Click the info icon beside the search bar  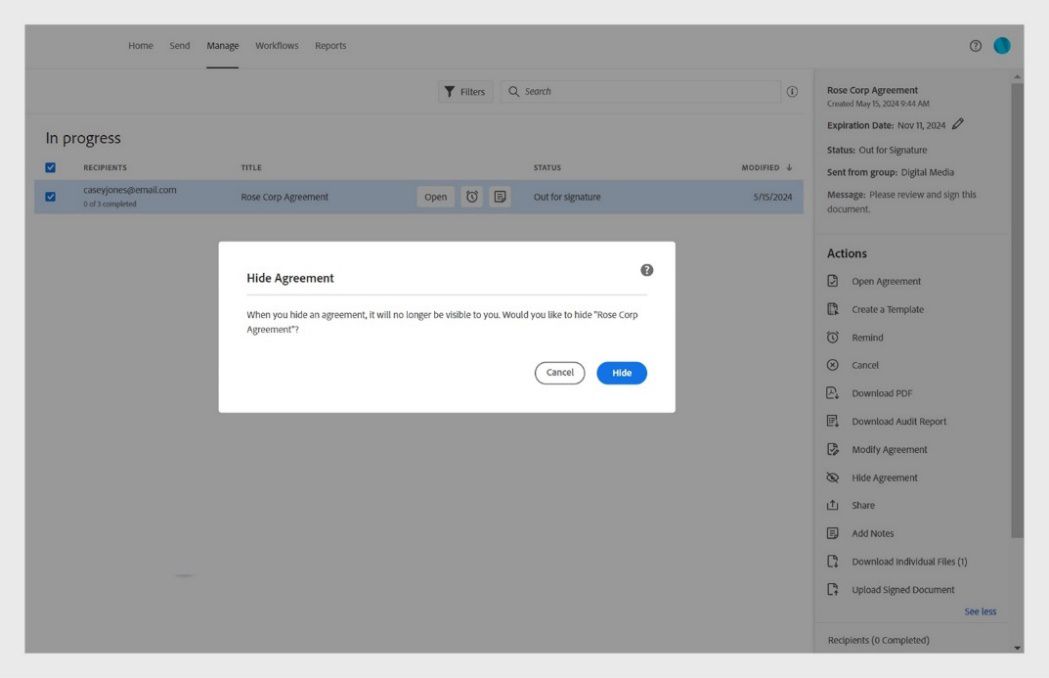coord(789,92)
